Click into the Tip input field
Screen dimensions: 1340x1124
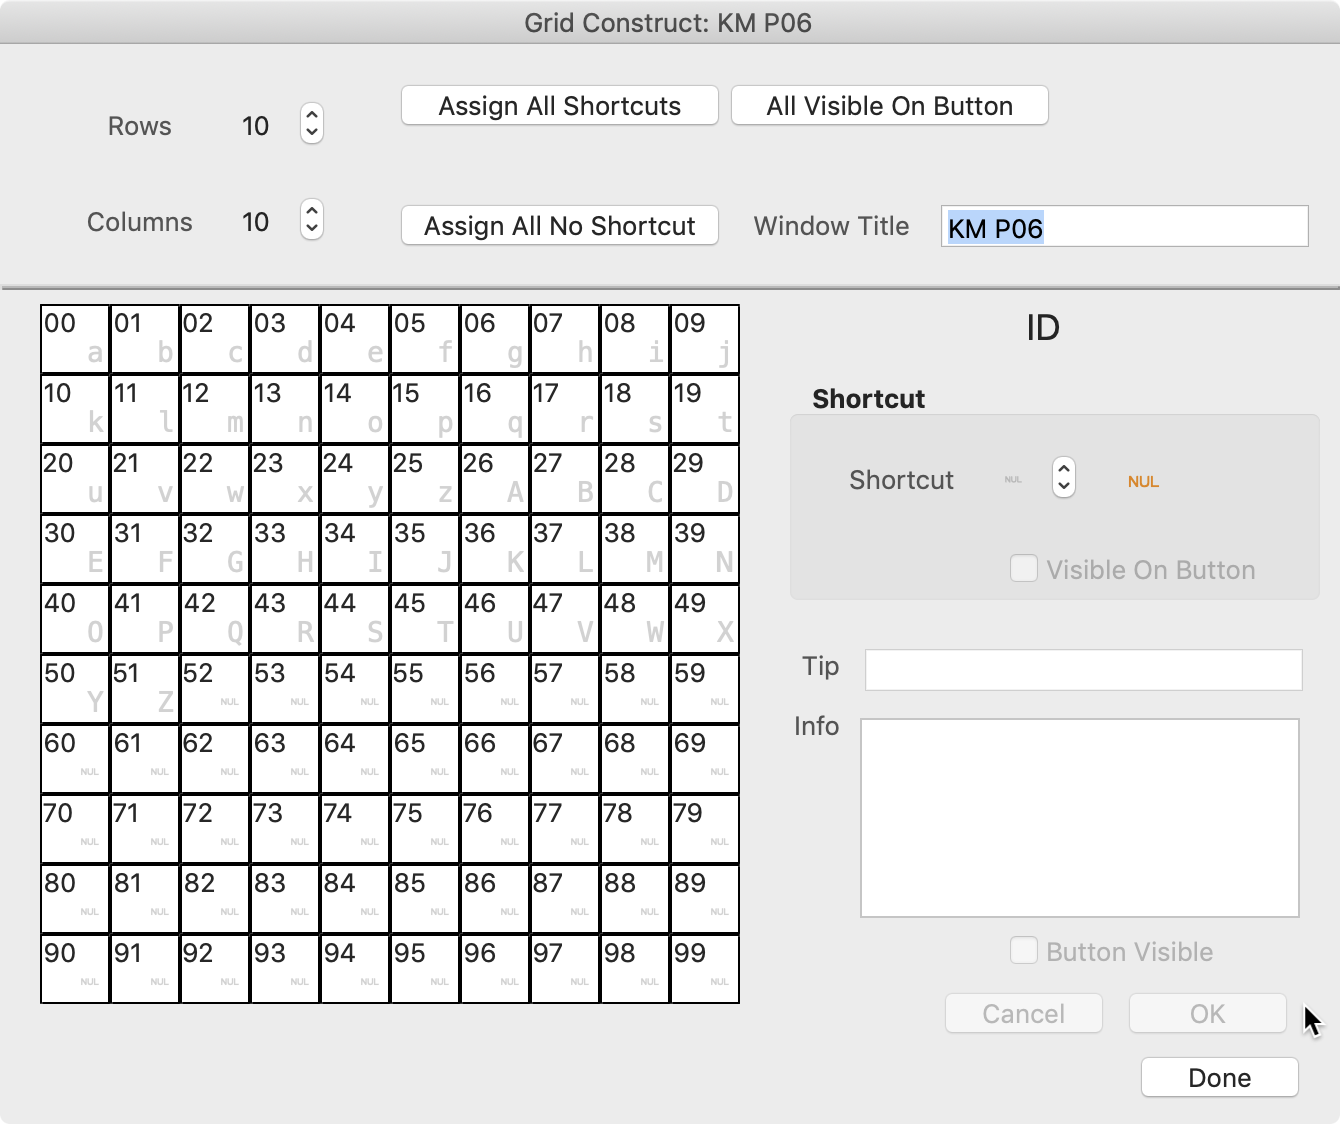coord(1083,670)
